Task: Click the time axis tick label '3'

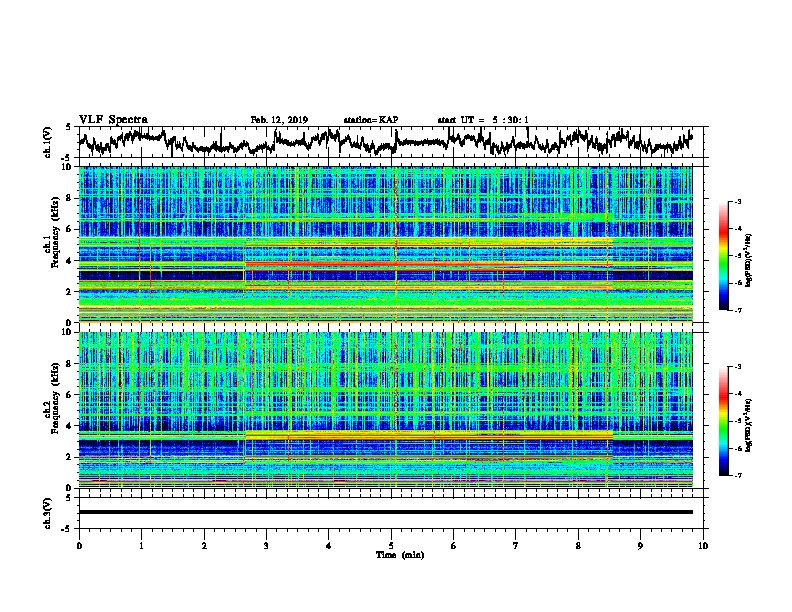Action: click(266, 546)
